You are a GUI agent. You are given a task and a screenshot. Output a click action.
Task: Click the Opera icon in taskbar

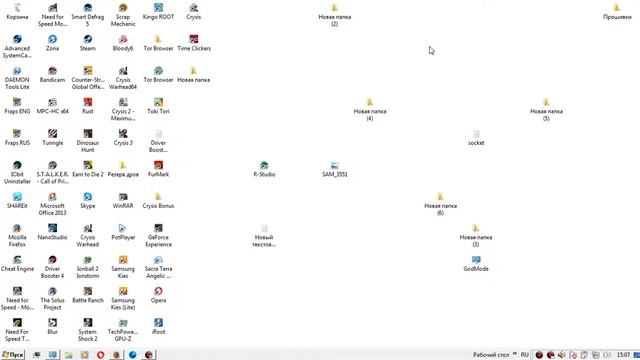point(100,355)
